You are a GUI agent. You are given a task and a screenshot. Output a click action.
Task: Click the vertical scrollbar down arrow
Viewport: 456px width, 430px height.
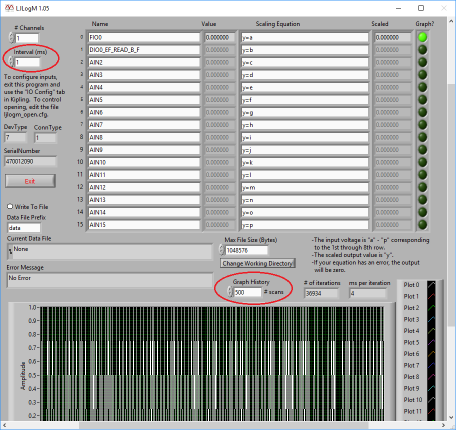[451, 417]
